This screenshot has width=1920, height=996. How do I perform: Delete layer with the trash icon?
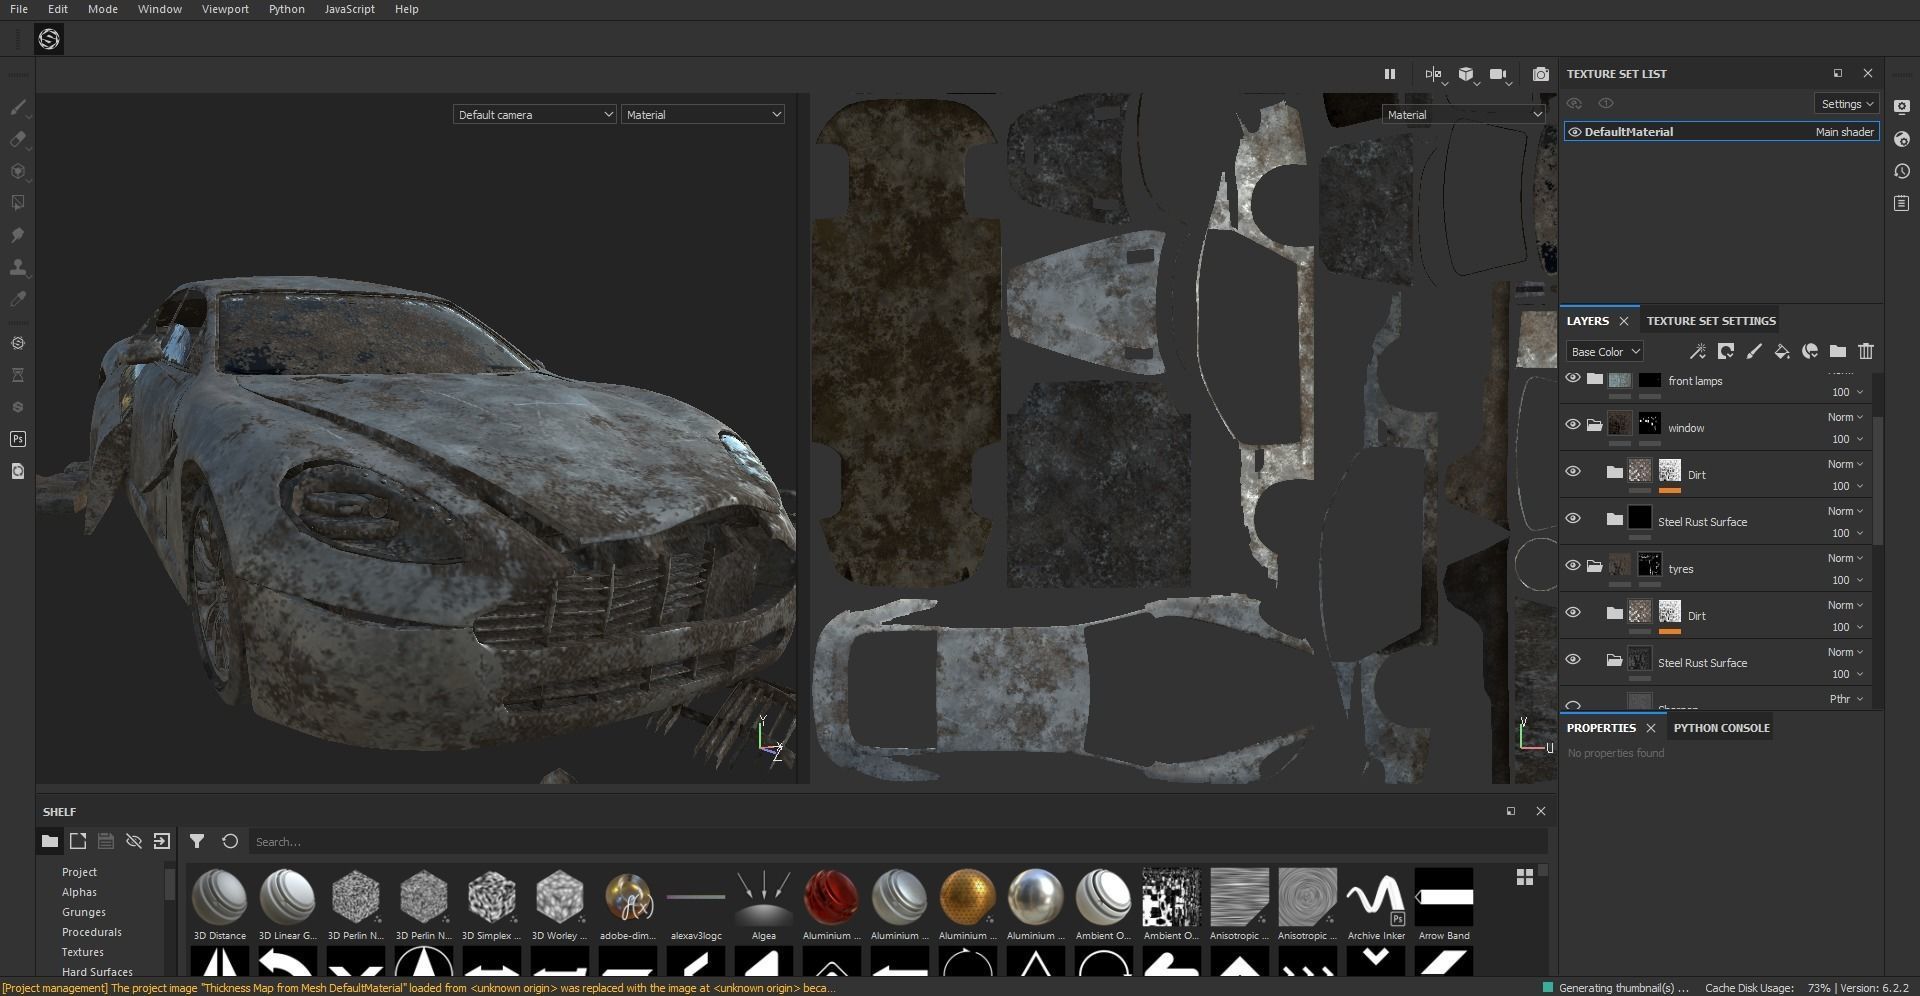pyautogui.click(x=1865, y=351)
